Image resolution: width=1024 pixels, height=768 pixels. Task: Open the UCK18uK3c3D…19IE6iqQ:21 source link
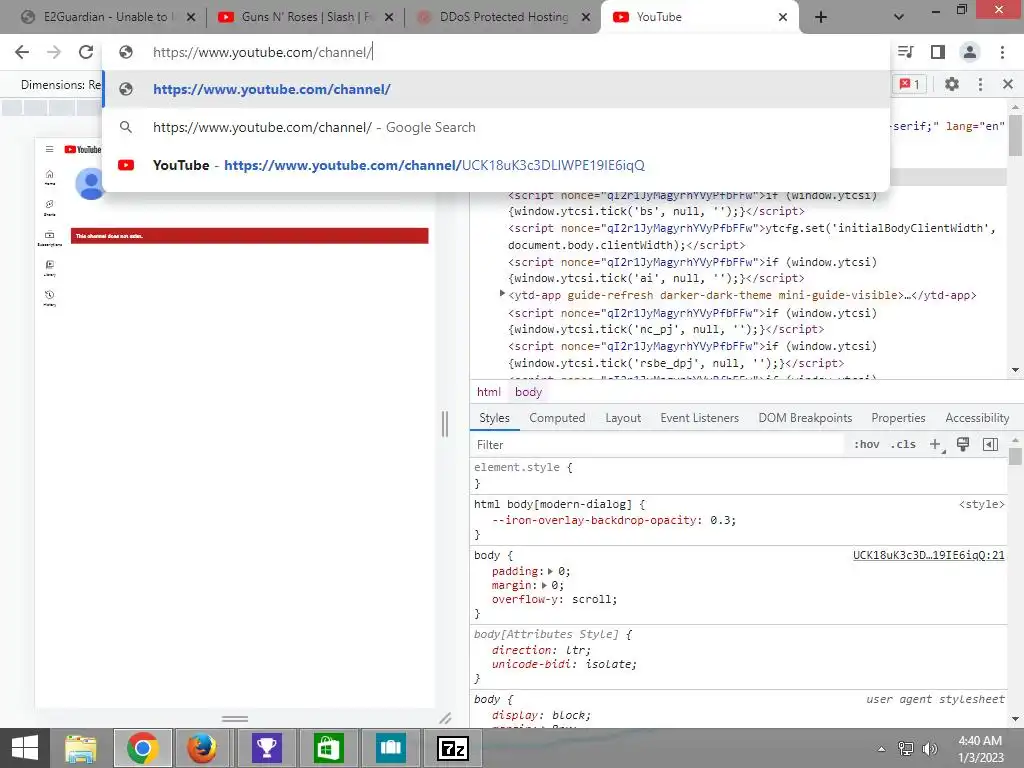(x=928, y=555)
